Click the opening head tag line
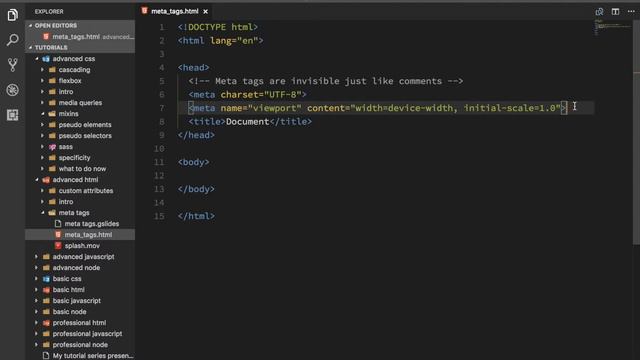Image resolution: width=640 pixels, height=360 pixels. click(x=193, y=67)
